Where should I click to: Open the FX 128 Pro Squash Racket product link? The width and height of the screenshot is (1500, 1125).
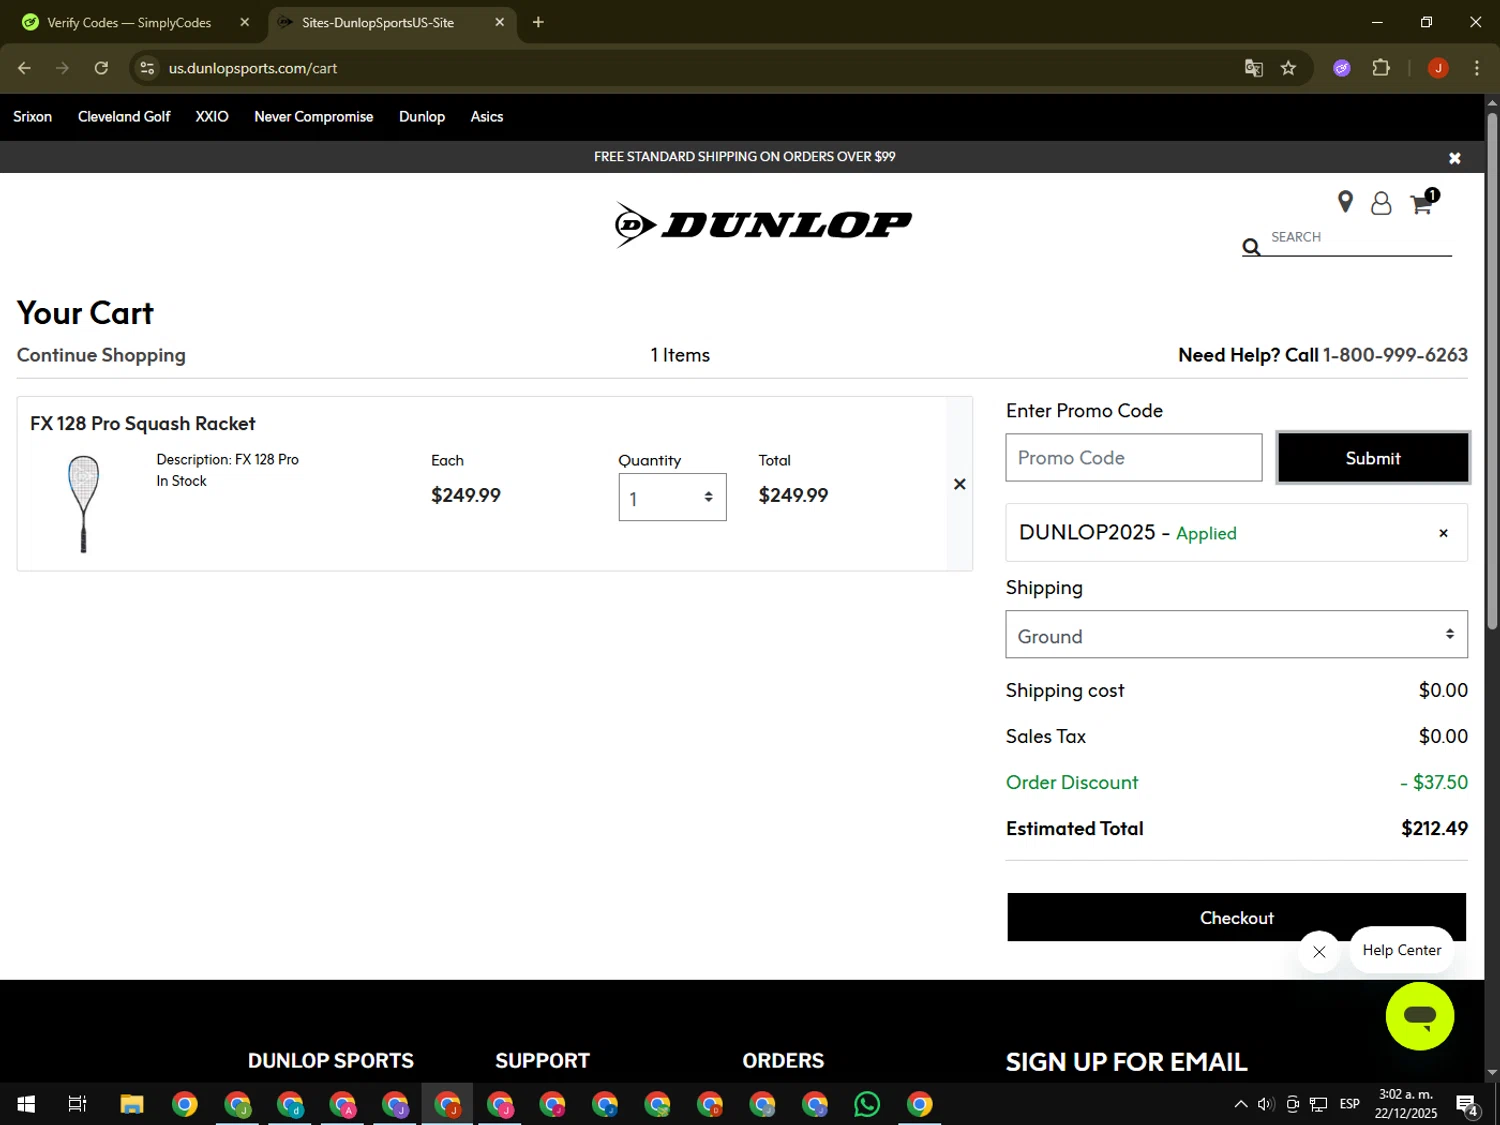coord(142,423)
